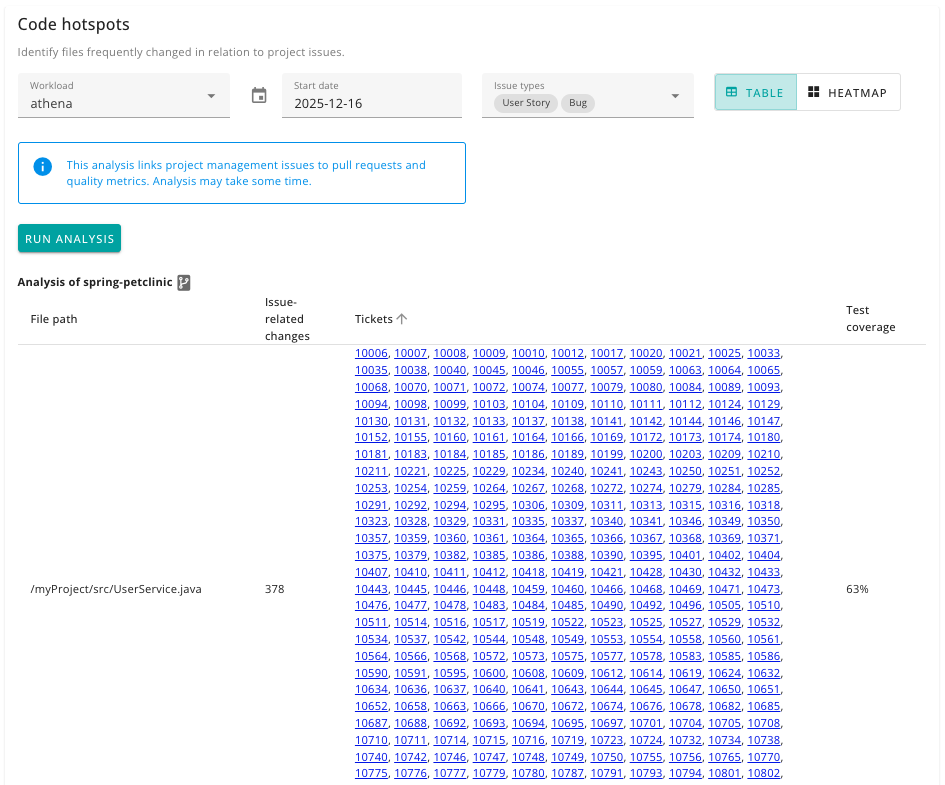Image resolution: width=945 pixels, height=785 pixels.
Task: Open ticket 10006 link
Action: pyautogui.click(x=370, y=353)
